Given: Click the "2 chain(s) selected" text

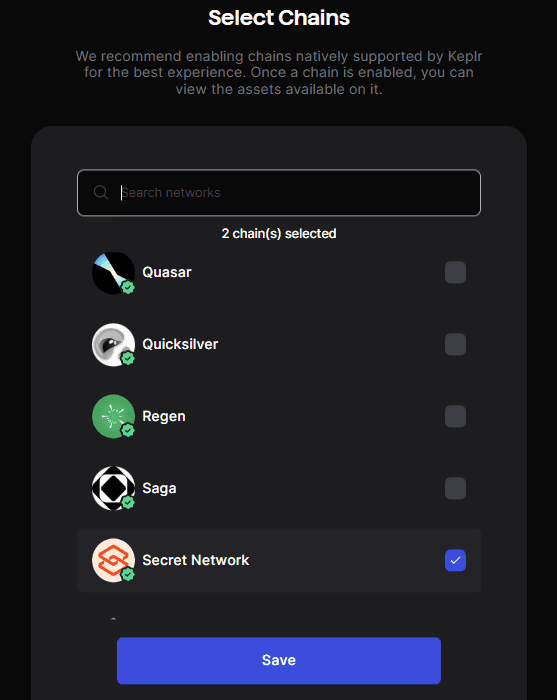Looking at the screenshot, I should pyautogui.click(x=279, y=233).
